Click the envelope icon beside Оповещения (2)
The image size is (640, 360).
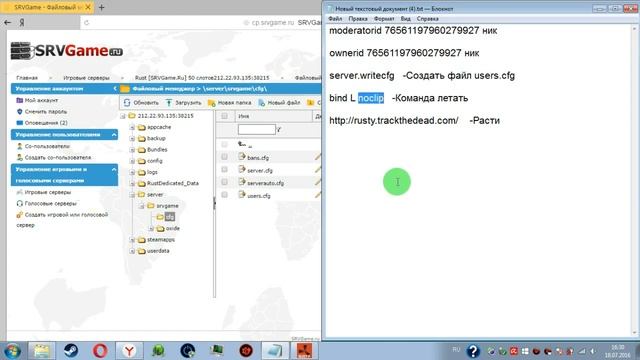[19, 123]
